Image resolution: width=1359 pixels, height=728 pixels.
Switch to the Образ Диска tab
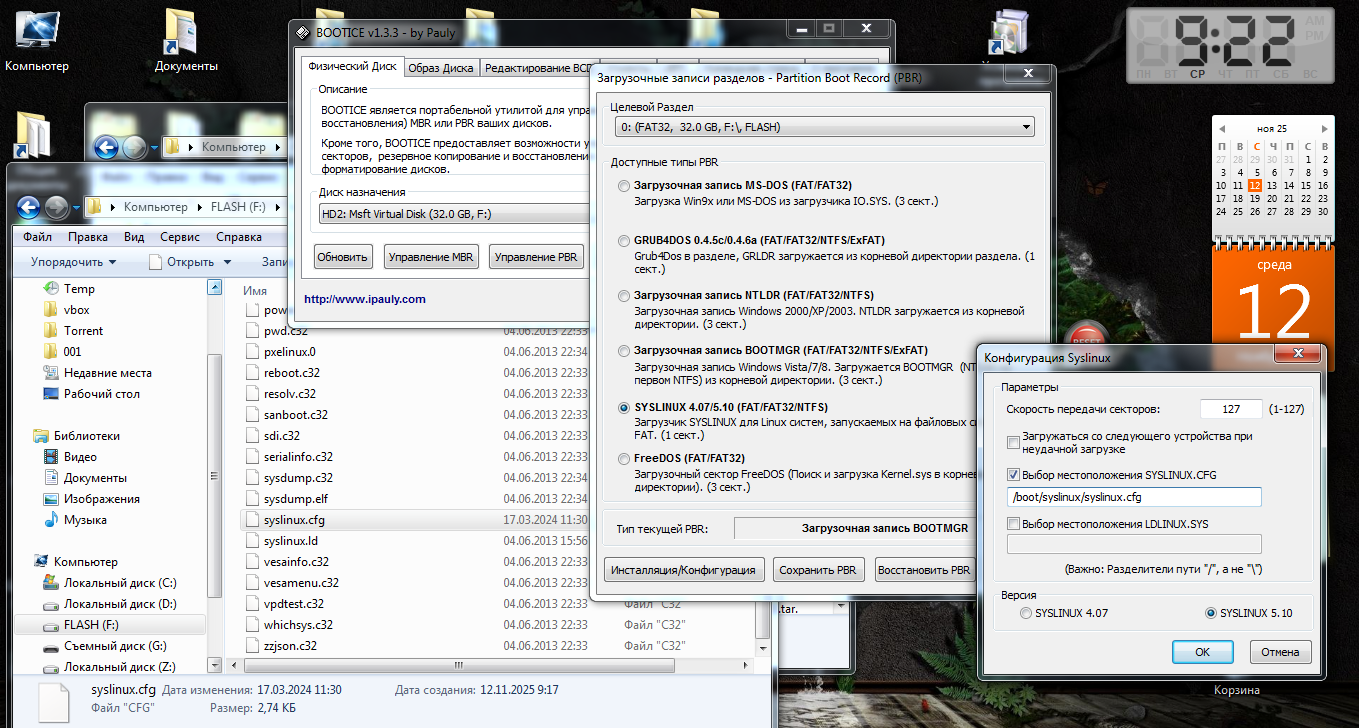[x=442, y=68]
